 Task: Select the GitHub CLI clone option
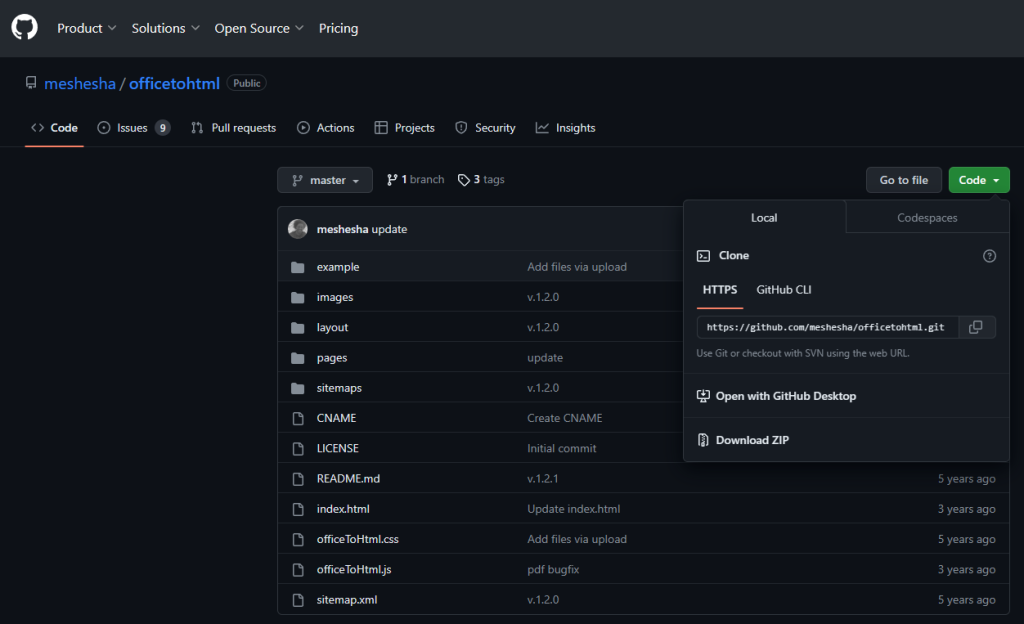click(783, 290)
